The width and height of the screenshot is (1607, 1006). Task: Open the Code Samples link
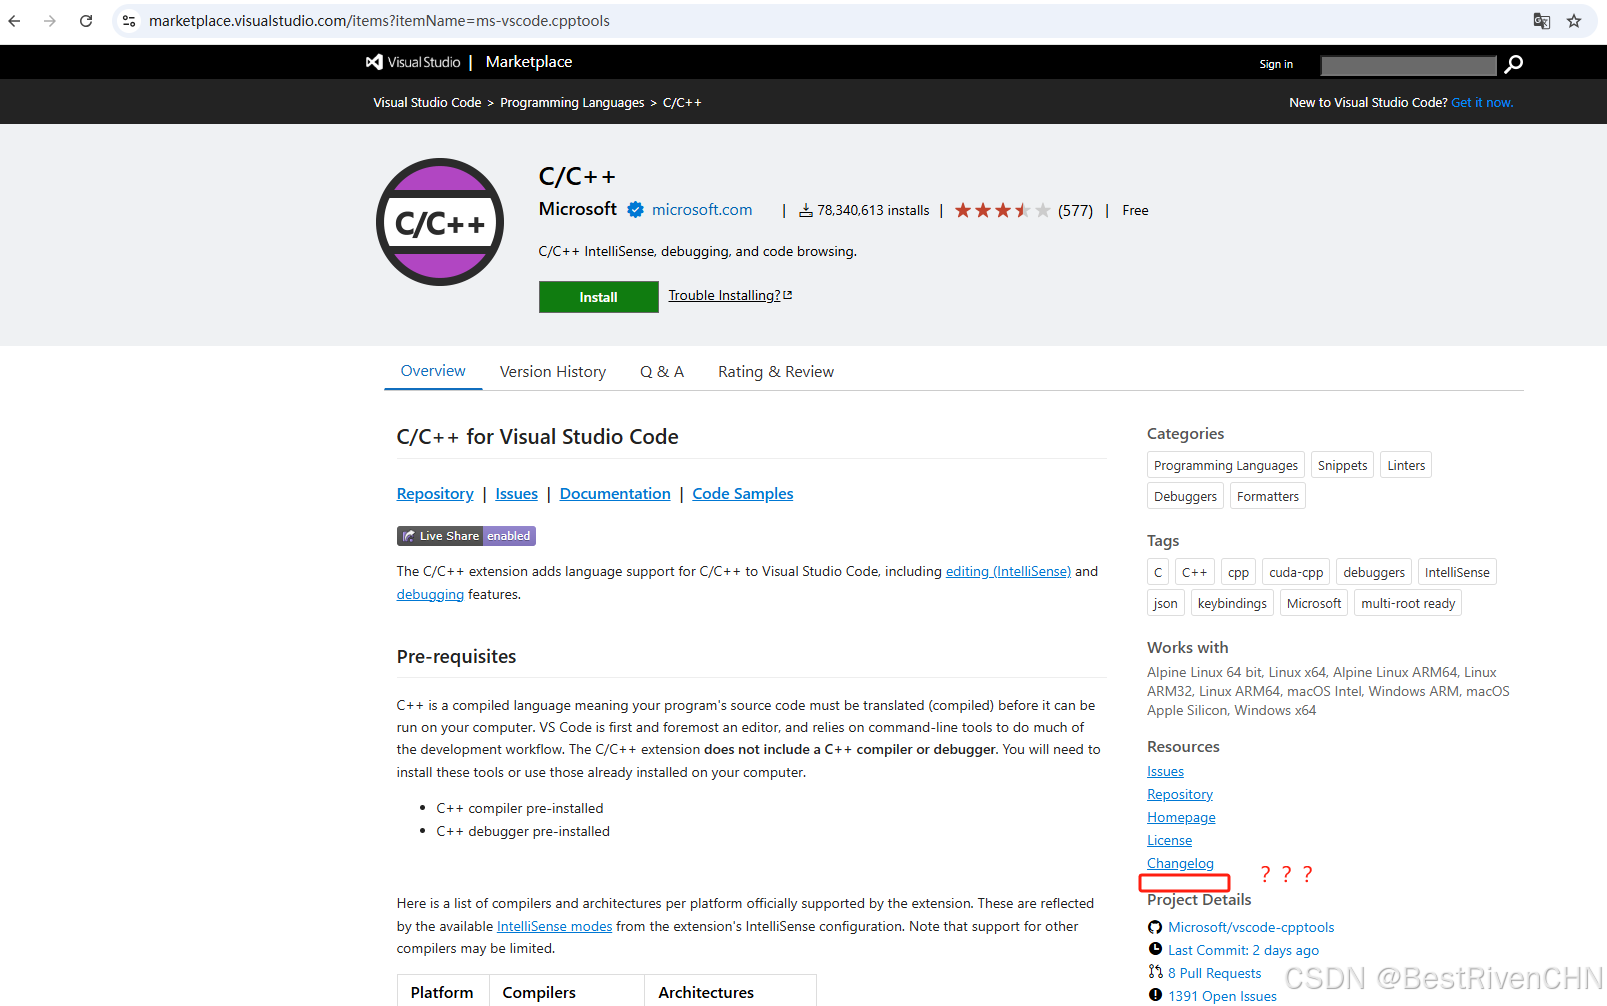743,494
